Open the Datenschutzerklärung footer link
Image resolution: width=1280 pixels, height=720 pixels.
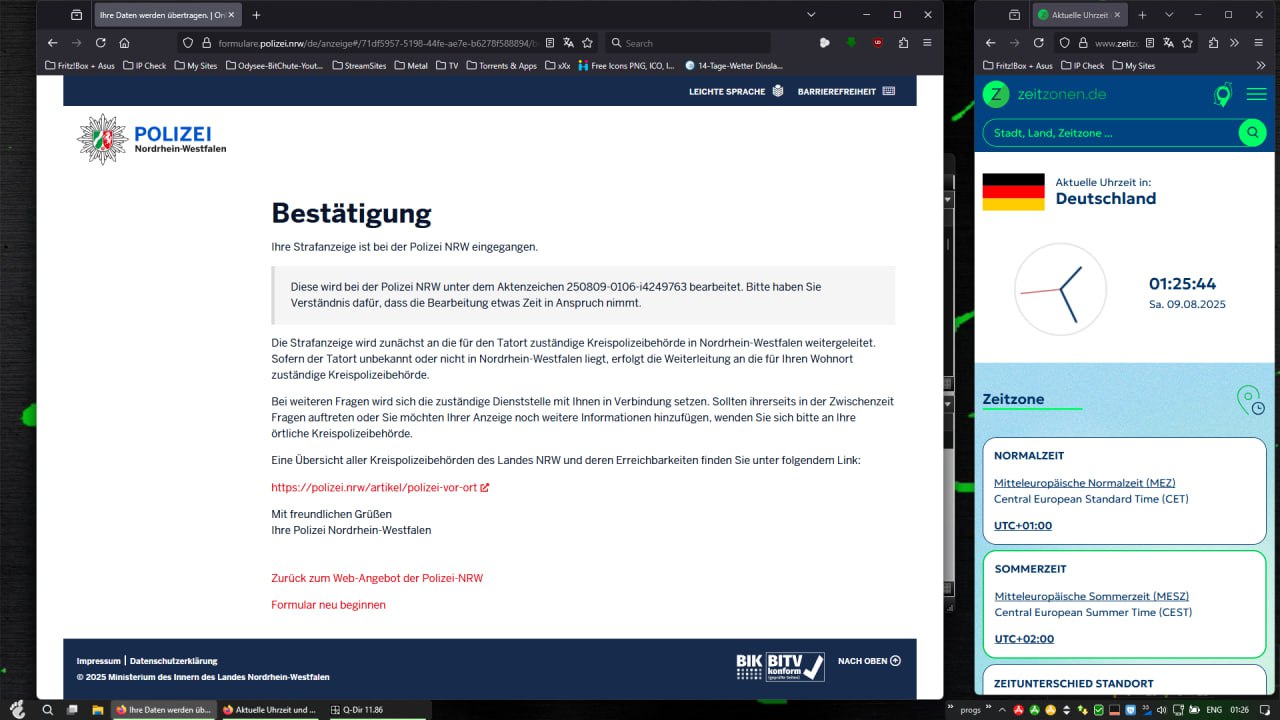tap(173, 661)
